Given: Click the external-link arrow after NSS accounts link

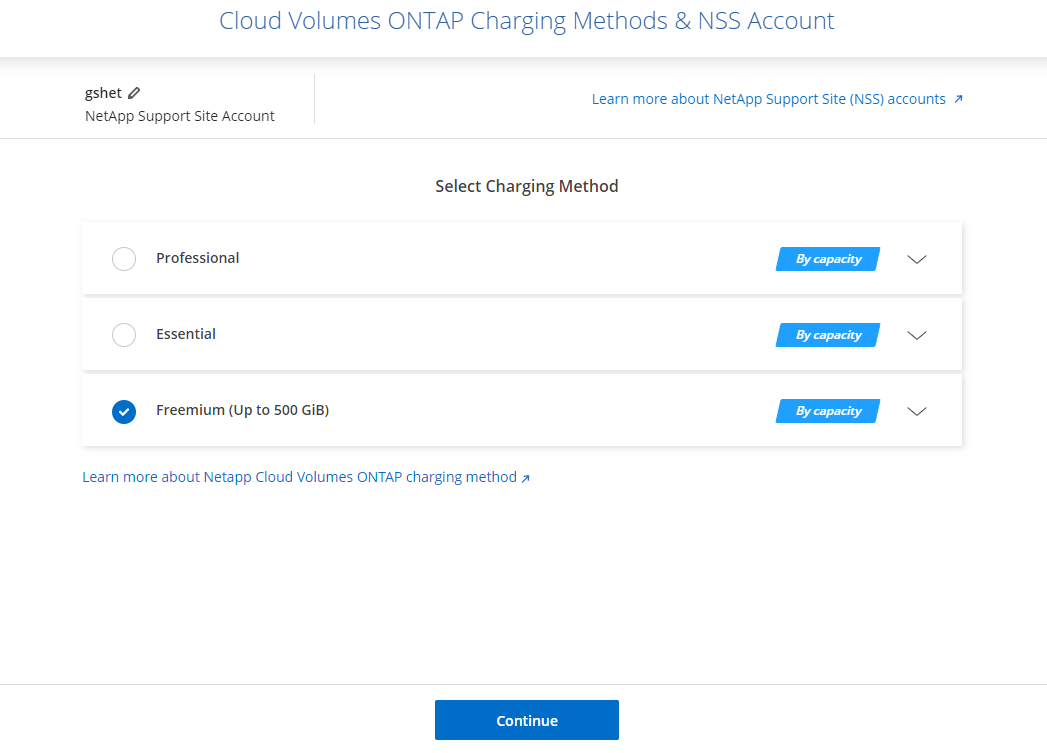Looking at the screenshot, I should click(x=958, y=99).
